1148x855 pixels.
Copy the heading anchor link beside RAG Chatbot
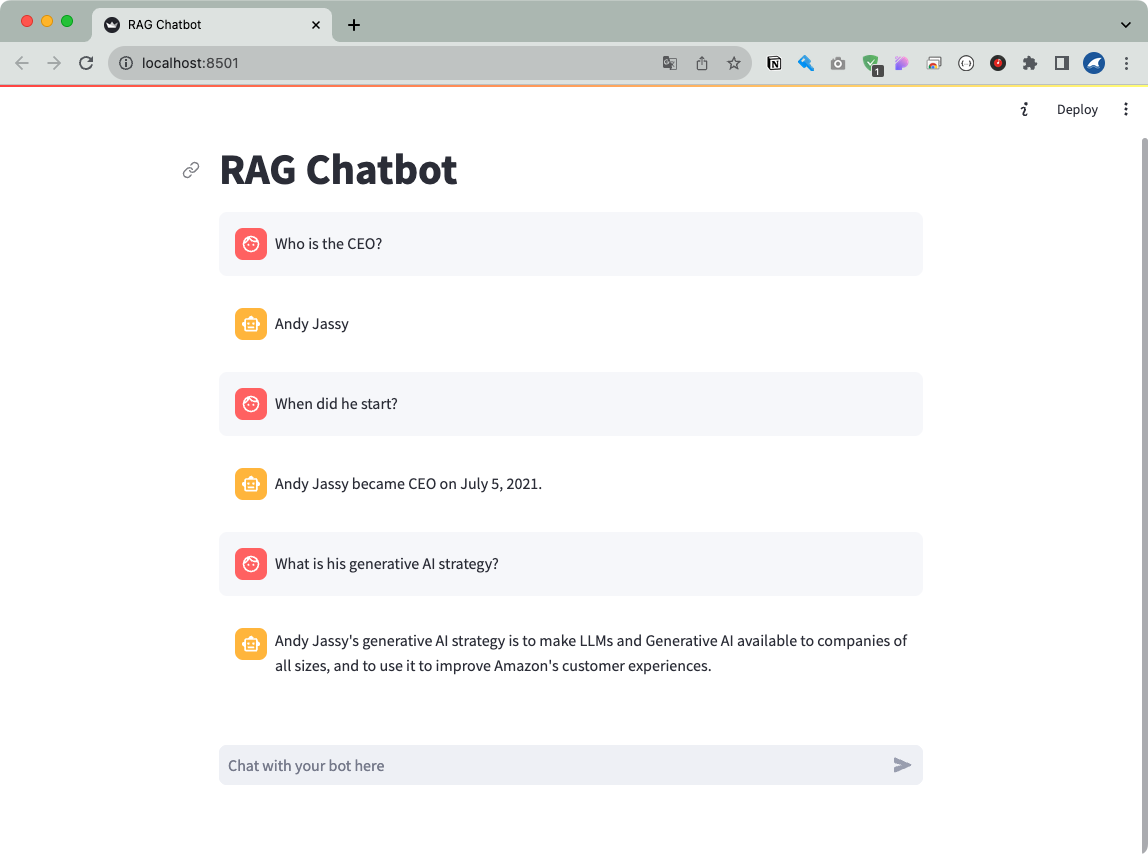coord(191,170)
